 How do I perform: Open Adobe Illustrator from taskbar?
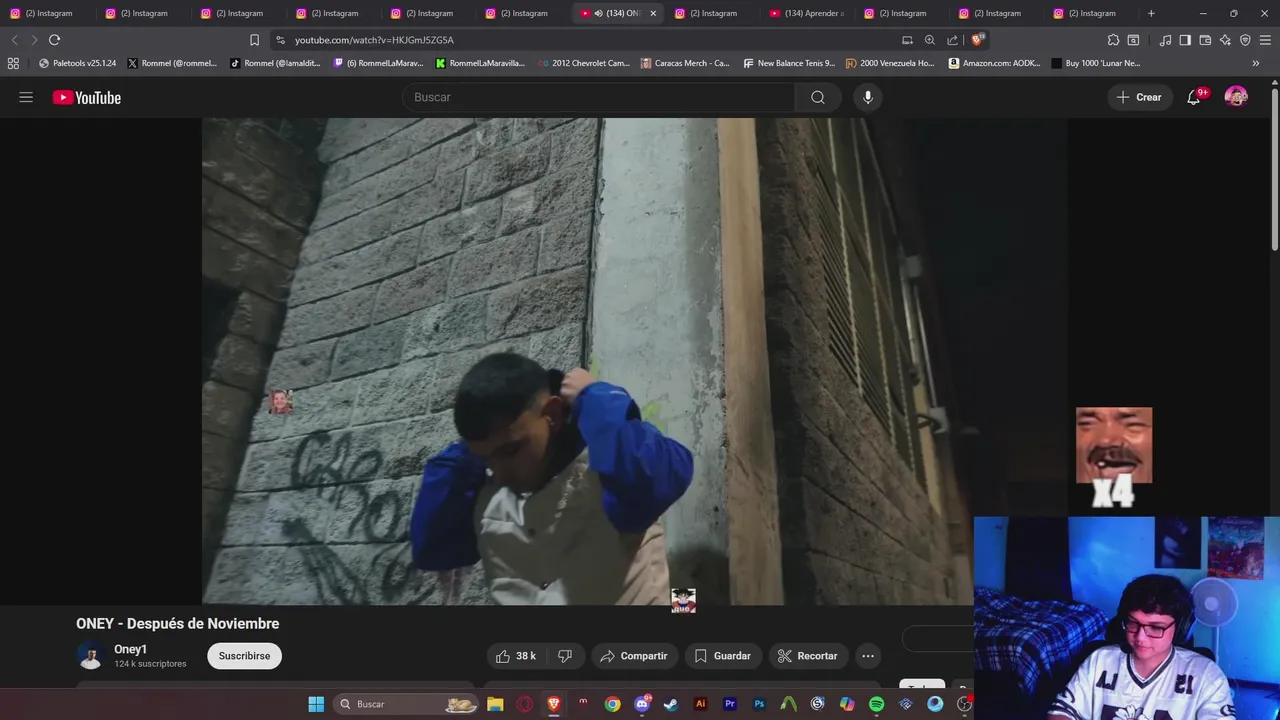point(700,704)
